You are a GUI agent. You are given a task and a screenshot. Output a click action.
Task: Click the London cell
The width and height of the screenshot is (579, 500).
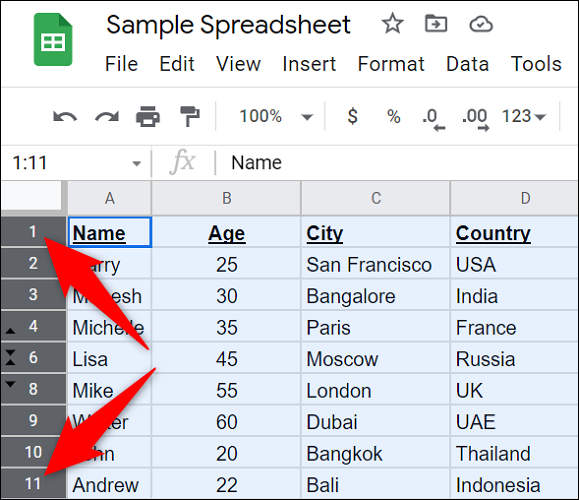pyautogui.click(x=376, y=389)
